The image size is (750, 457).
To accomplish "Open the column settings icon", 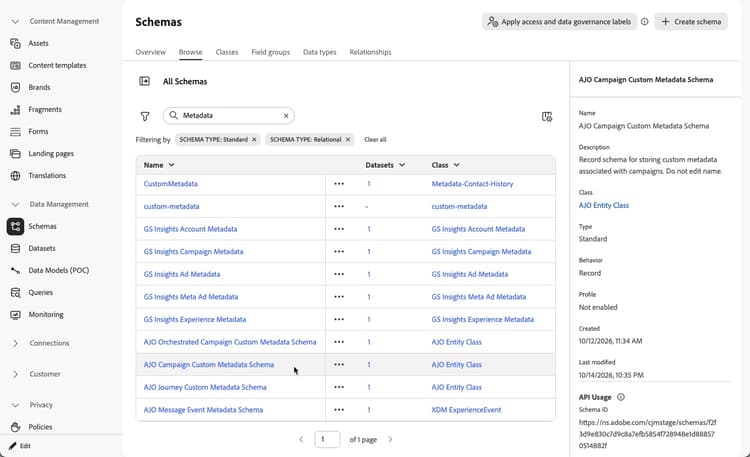I will 547,116.
